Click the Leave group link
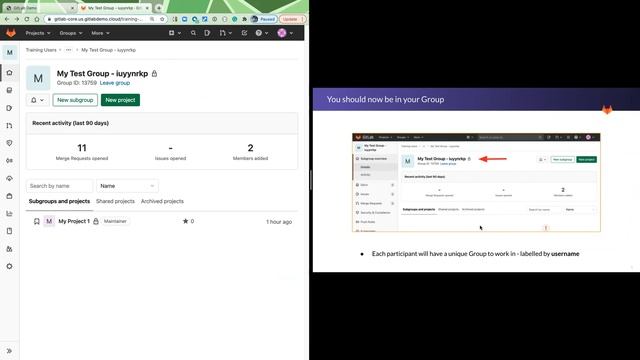The image size is (640, 360). coord(115,83)
